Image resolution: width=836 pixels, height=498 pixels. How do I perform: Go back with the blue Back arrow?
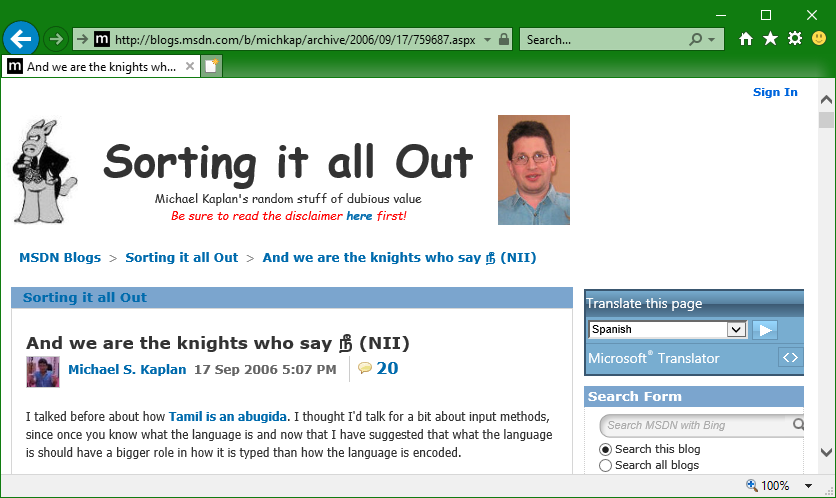21,39
